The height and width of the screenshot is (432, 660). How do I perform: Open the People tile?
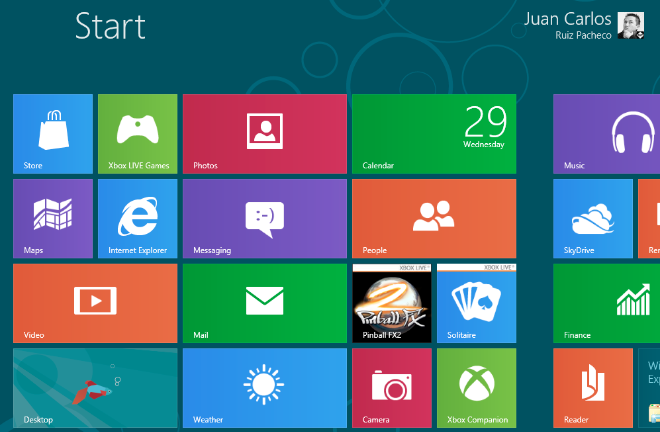[434, 219]
